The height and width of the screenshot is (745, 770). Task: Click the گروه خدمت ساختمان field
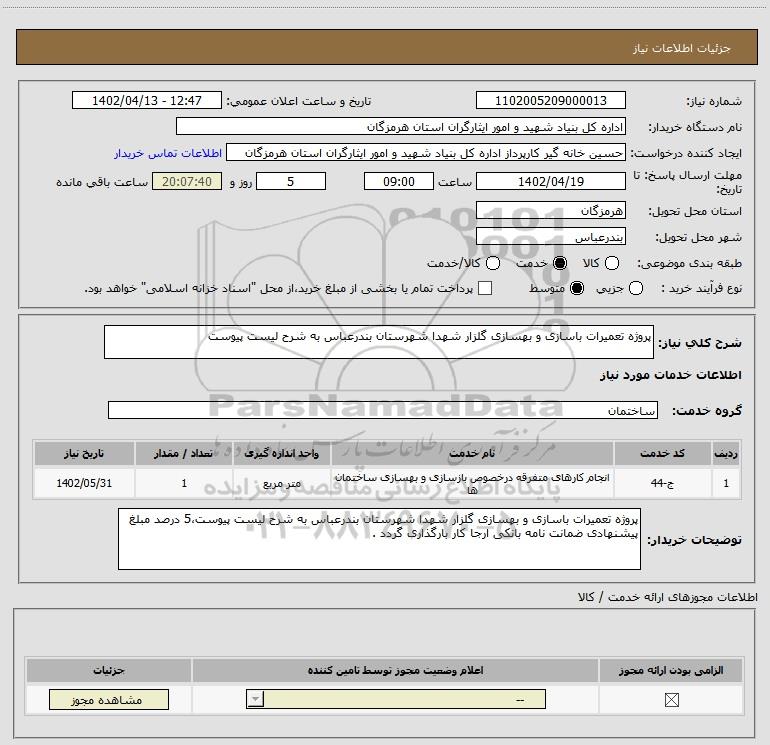pyautogui.click(x=383, y=410)
